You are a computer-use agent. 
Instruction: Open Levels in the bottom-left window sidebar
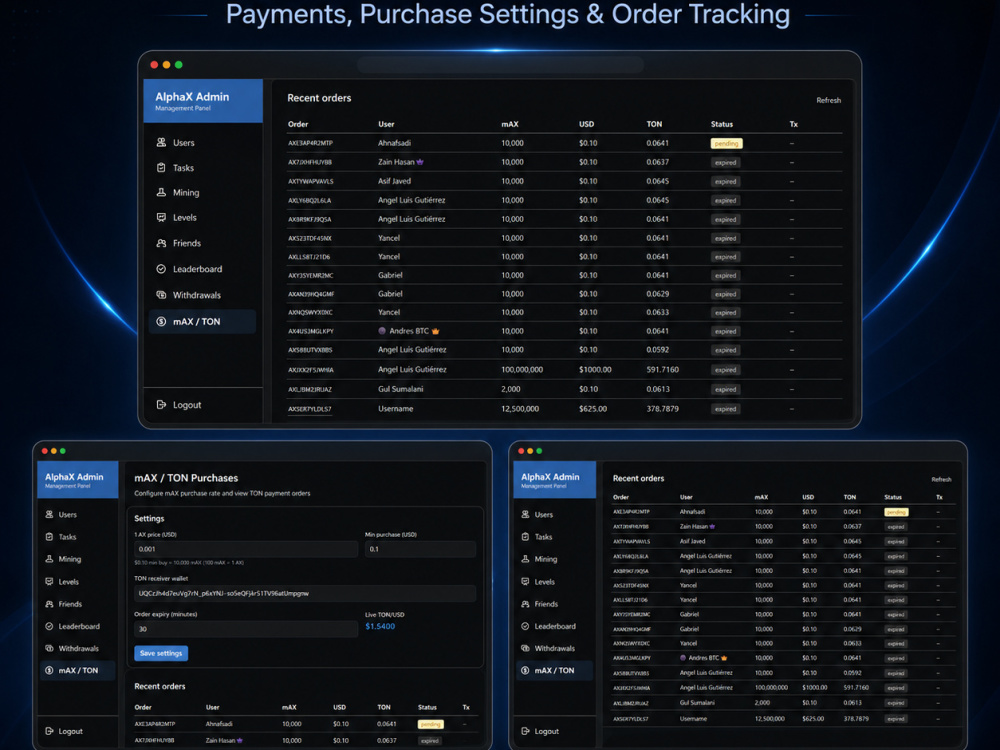click(68, 582)
